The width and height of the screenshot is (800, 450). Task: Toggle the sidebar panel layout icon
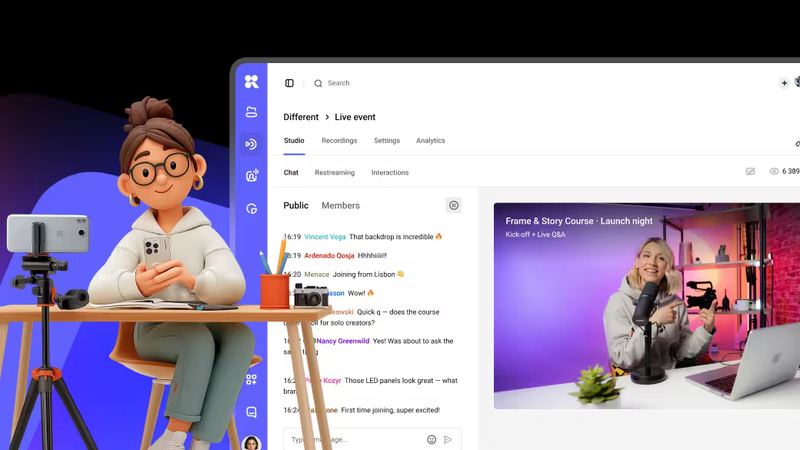click(289, 83)
